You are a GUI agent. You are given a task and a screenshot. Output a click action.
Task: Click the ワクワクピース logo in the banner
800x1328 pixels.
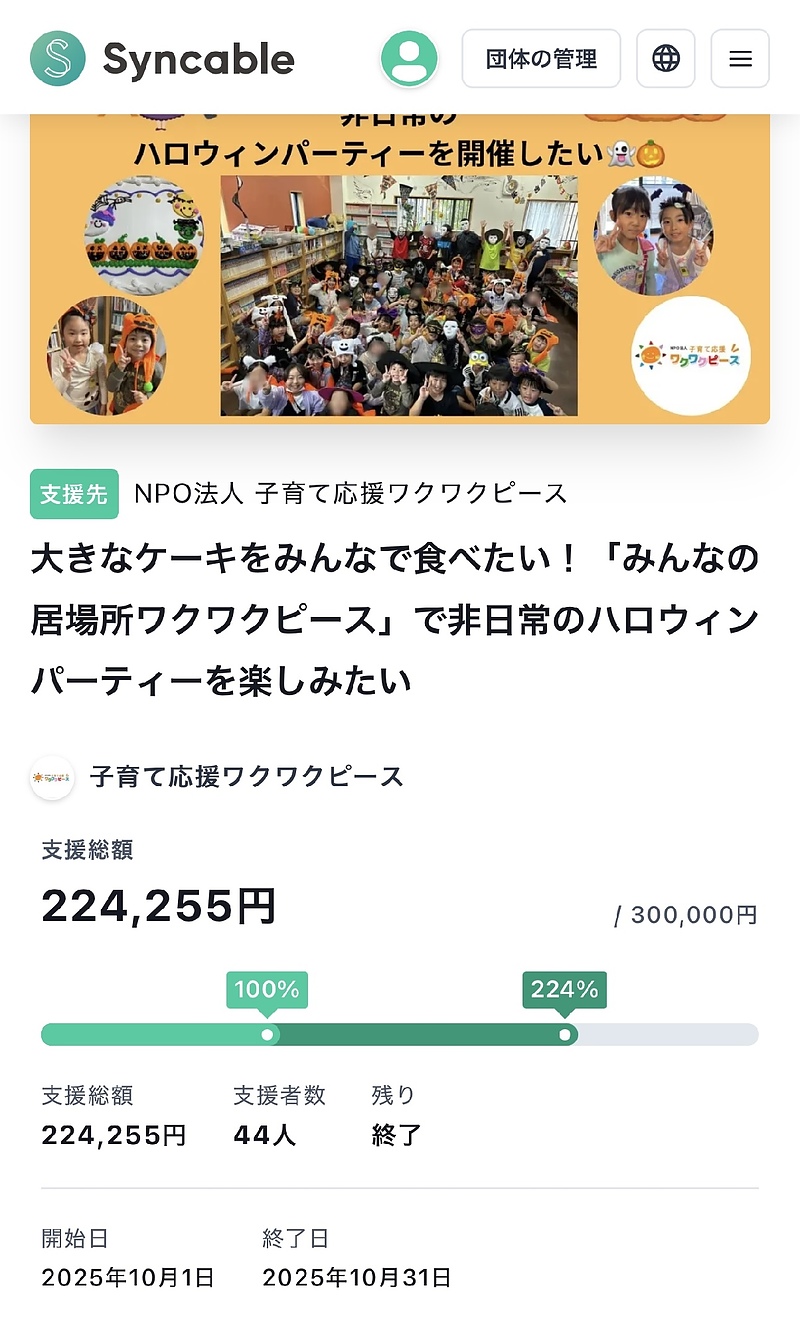click(691, 355)
